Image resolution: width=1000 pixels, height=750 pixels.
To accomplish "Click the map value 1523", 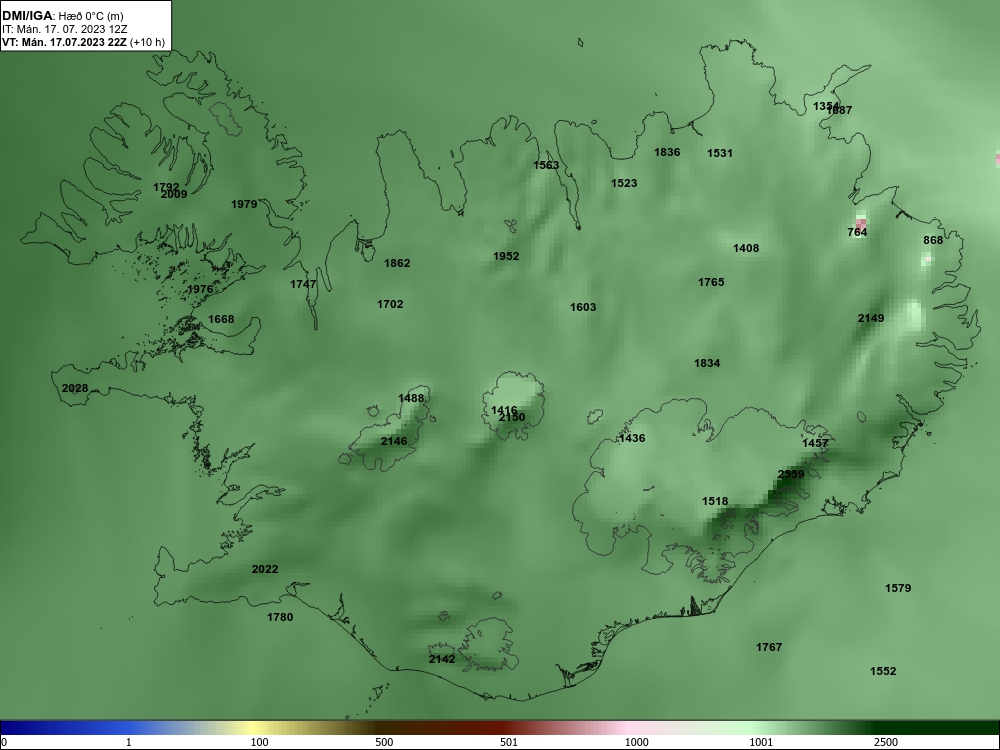I will pyautogui.click(x=624, y=183).
